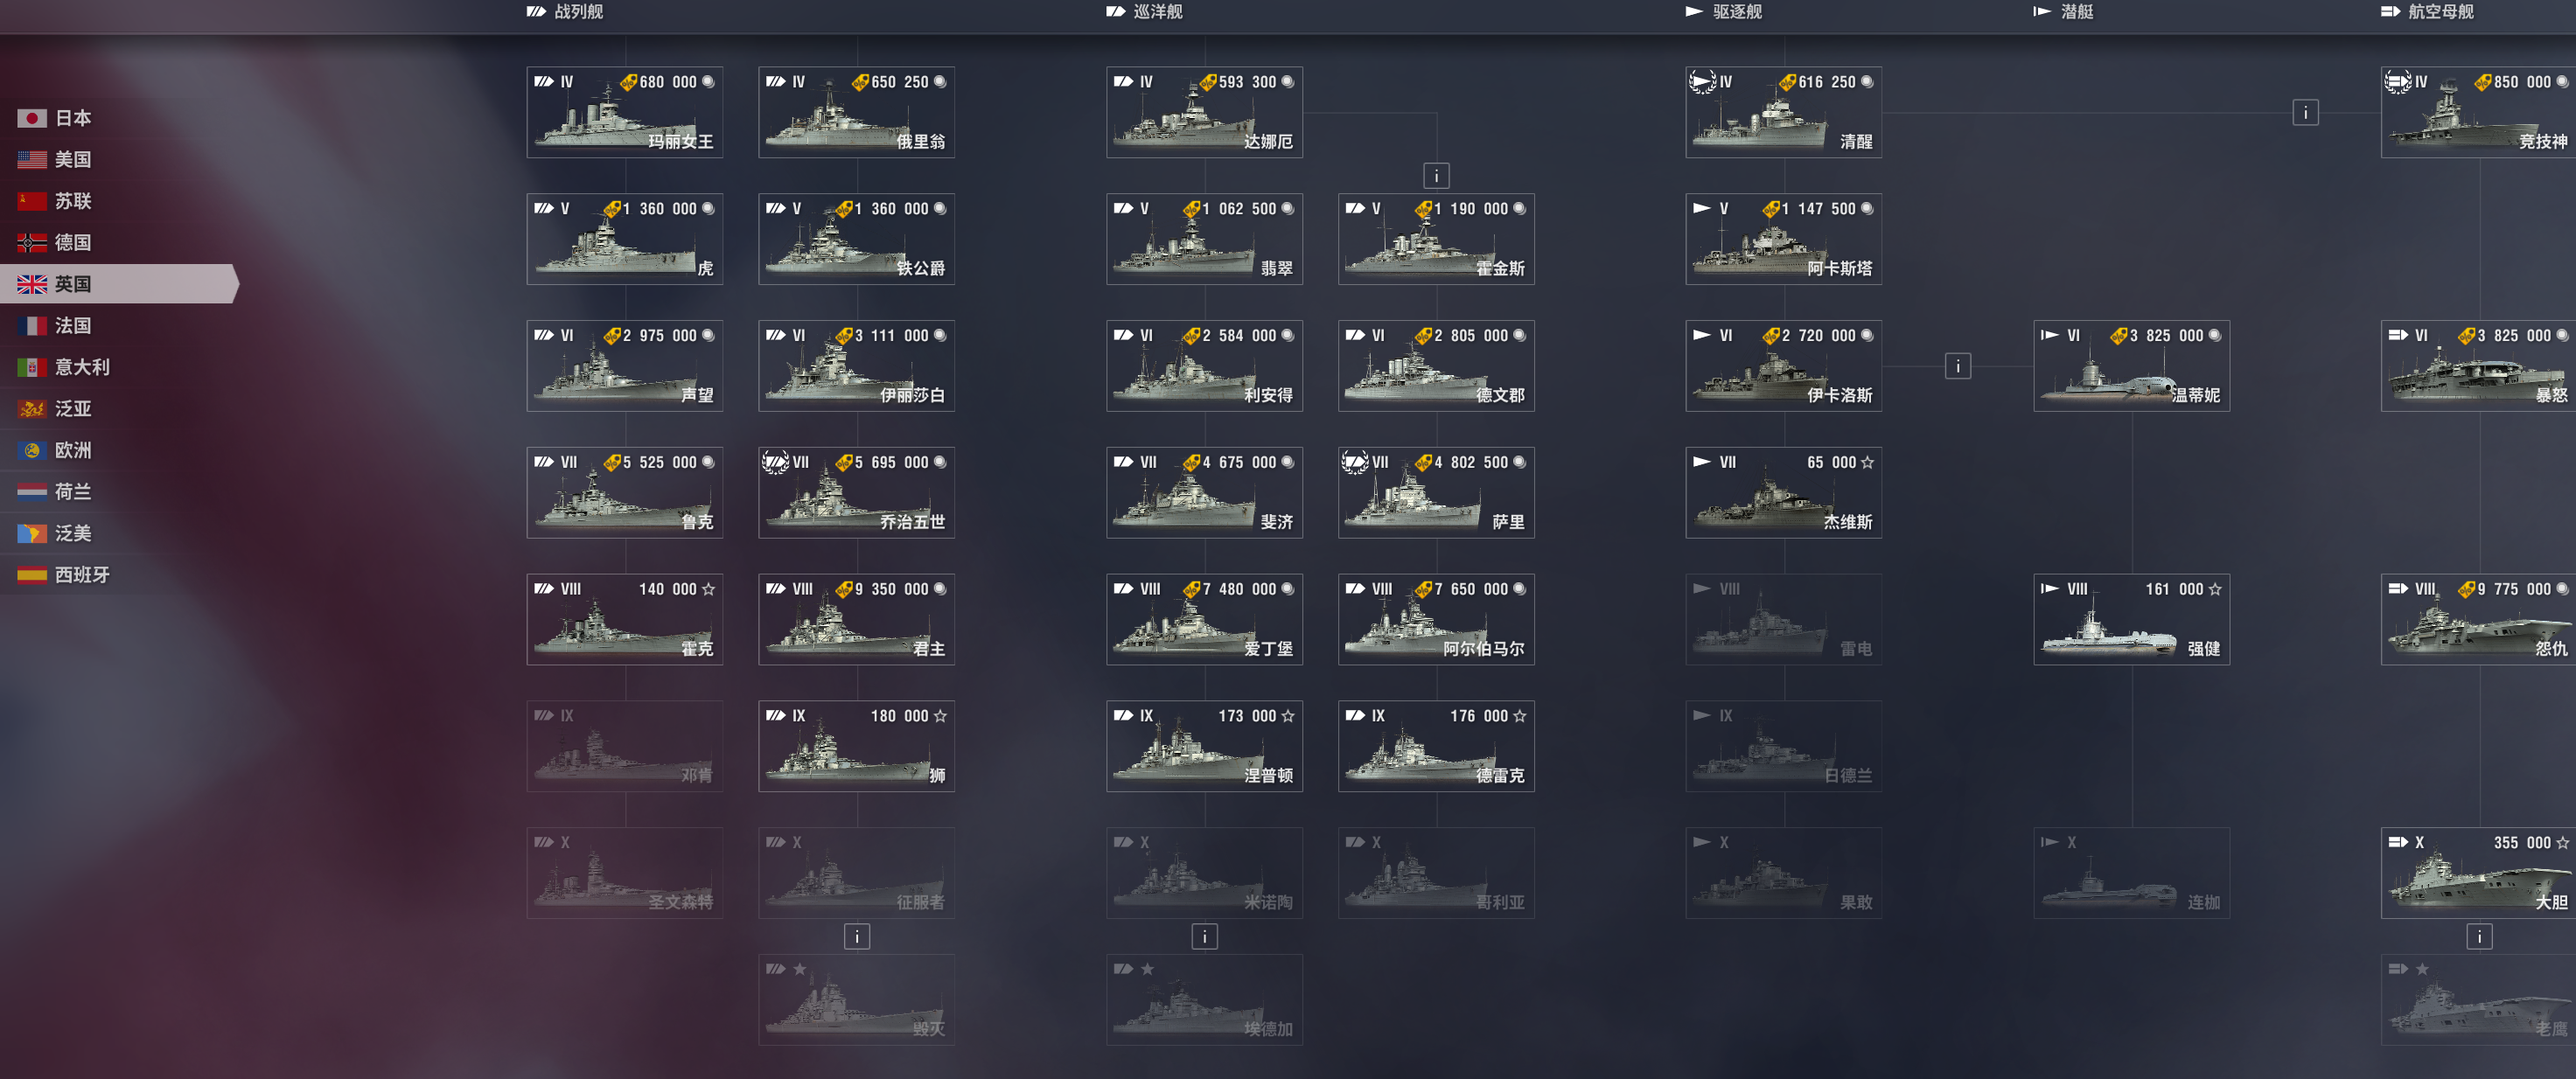2576x1079 pixels.
Task: Select the 霍金斯 tier V cruiser
Action: 1437,239
